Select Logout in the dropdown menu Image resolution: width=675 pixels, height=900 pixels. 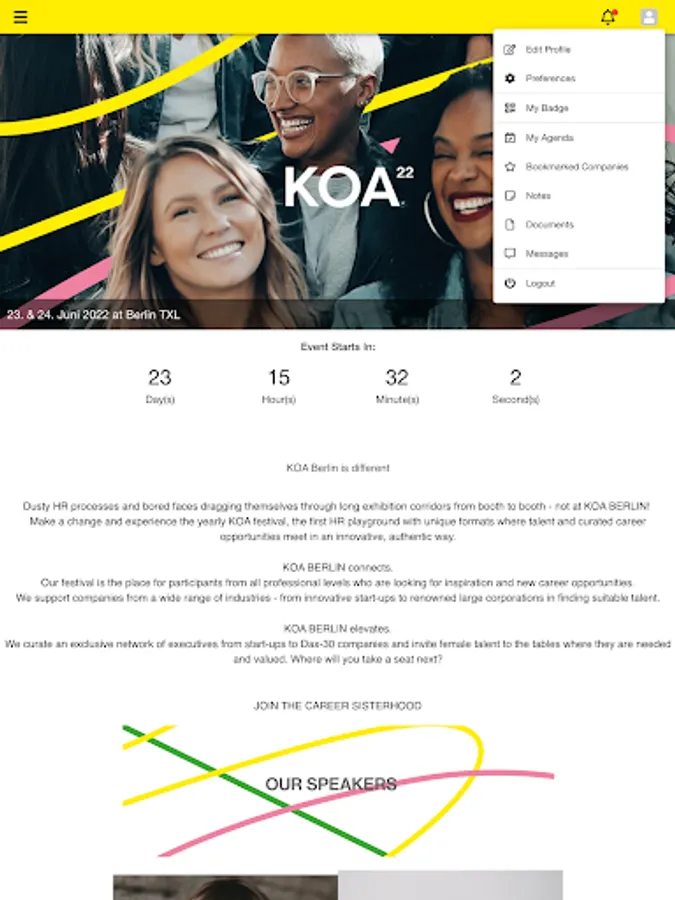(579, 283)
